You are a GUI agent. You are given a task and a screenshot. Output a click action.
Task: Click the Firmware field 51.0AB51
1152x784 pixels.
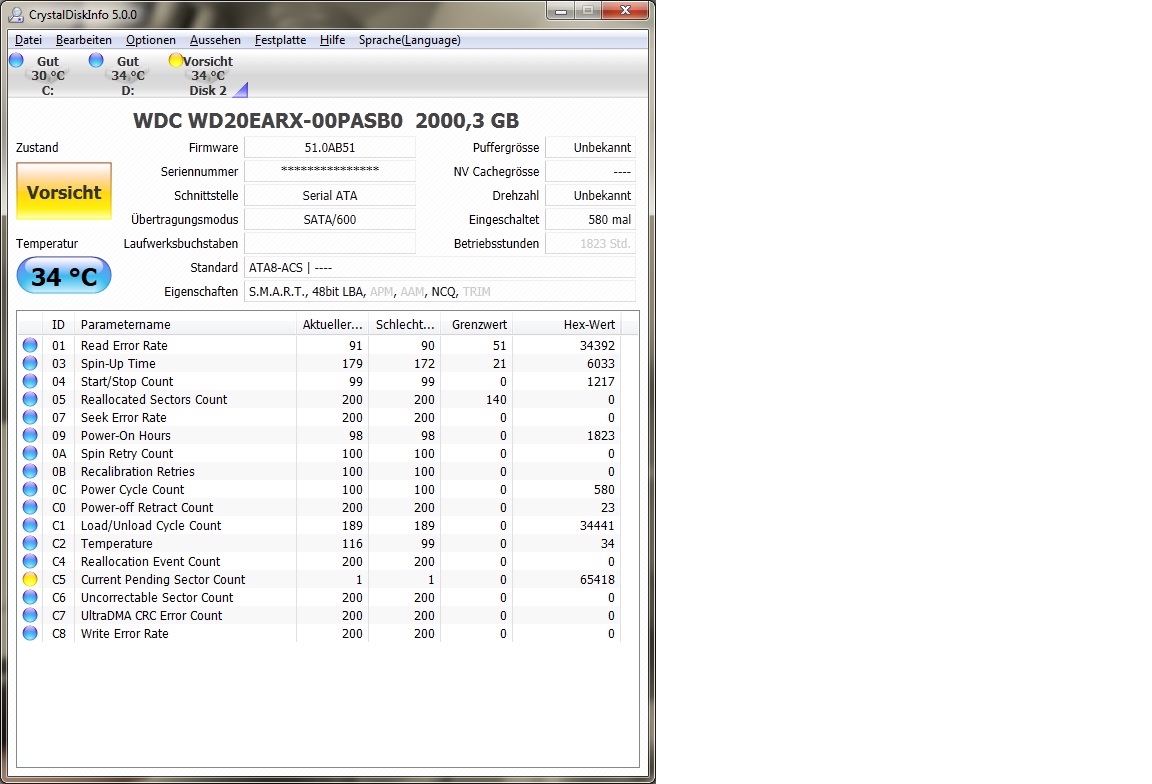[x=330, y=147]
